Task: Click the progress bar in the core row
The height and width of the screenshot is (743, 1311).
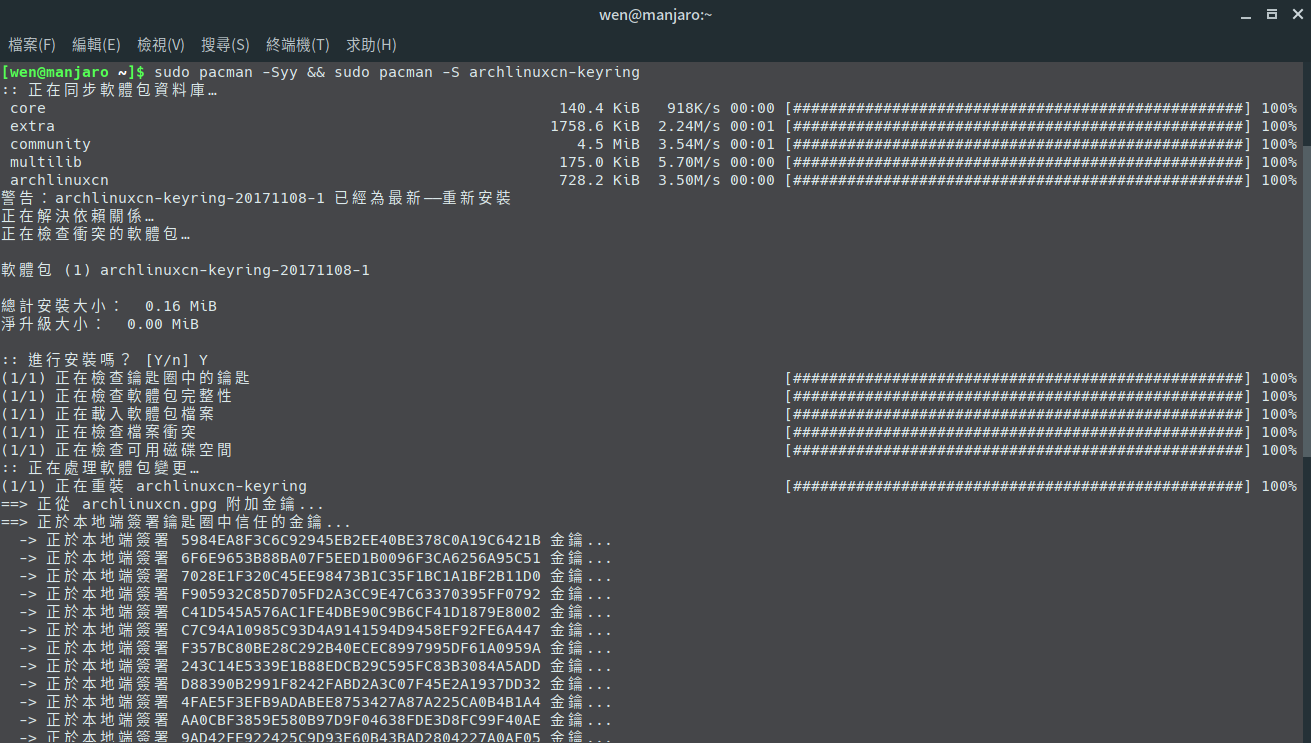Action: pyautogui.click(x=1018, y=108)
